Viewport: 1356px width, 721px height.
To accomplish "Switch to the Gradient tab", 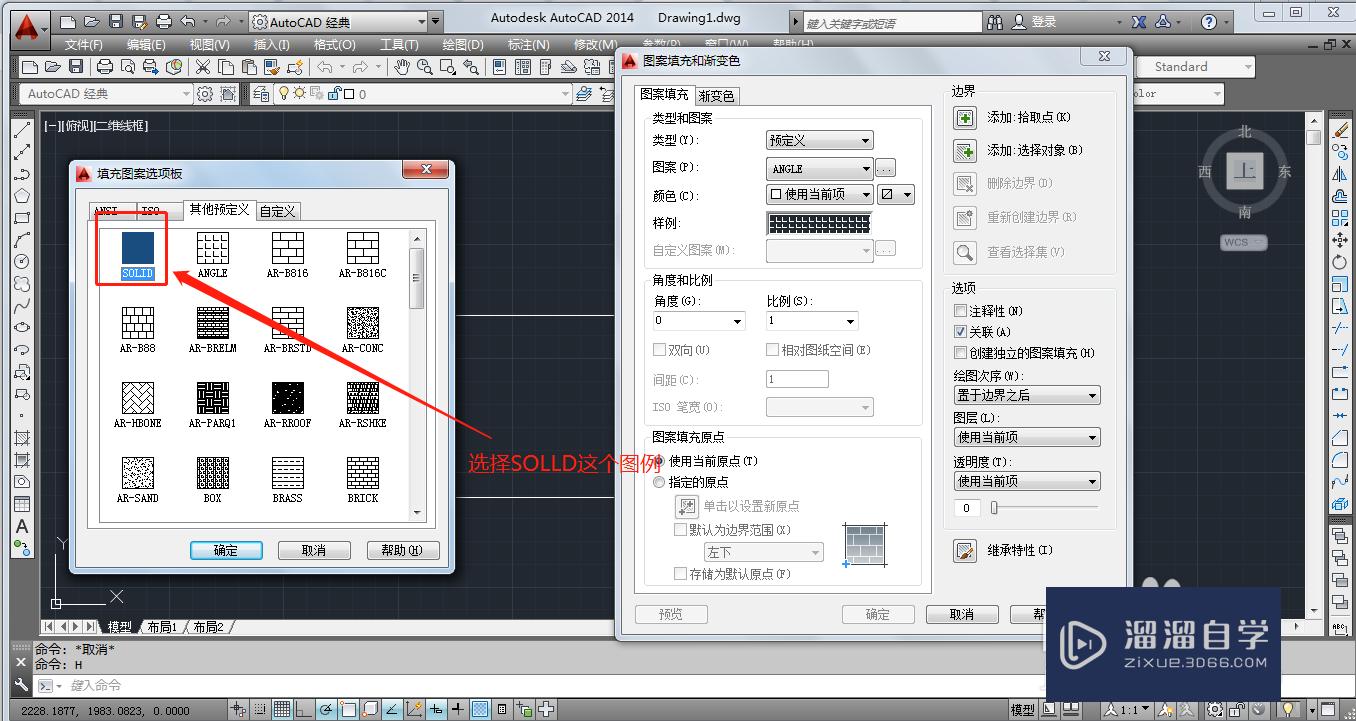I will coord(716,97).
